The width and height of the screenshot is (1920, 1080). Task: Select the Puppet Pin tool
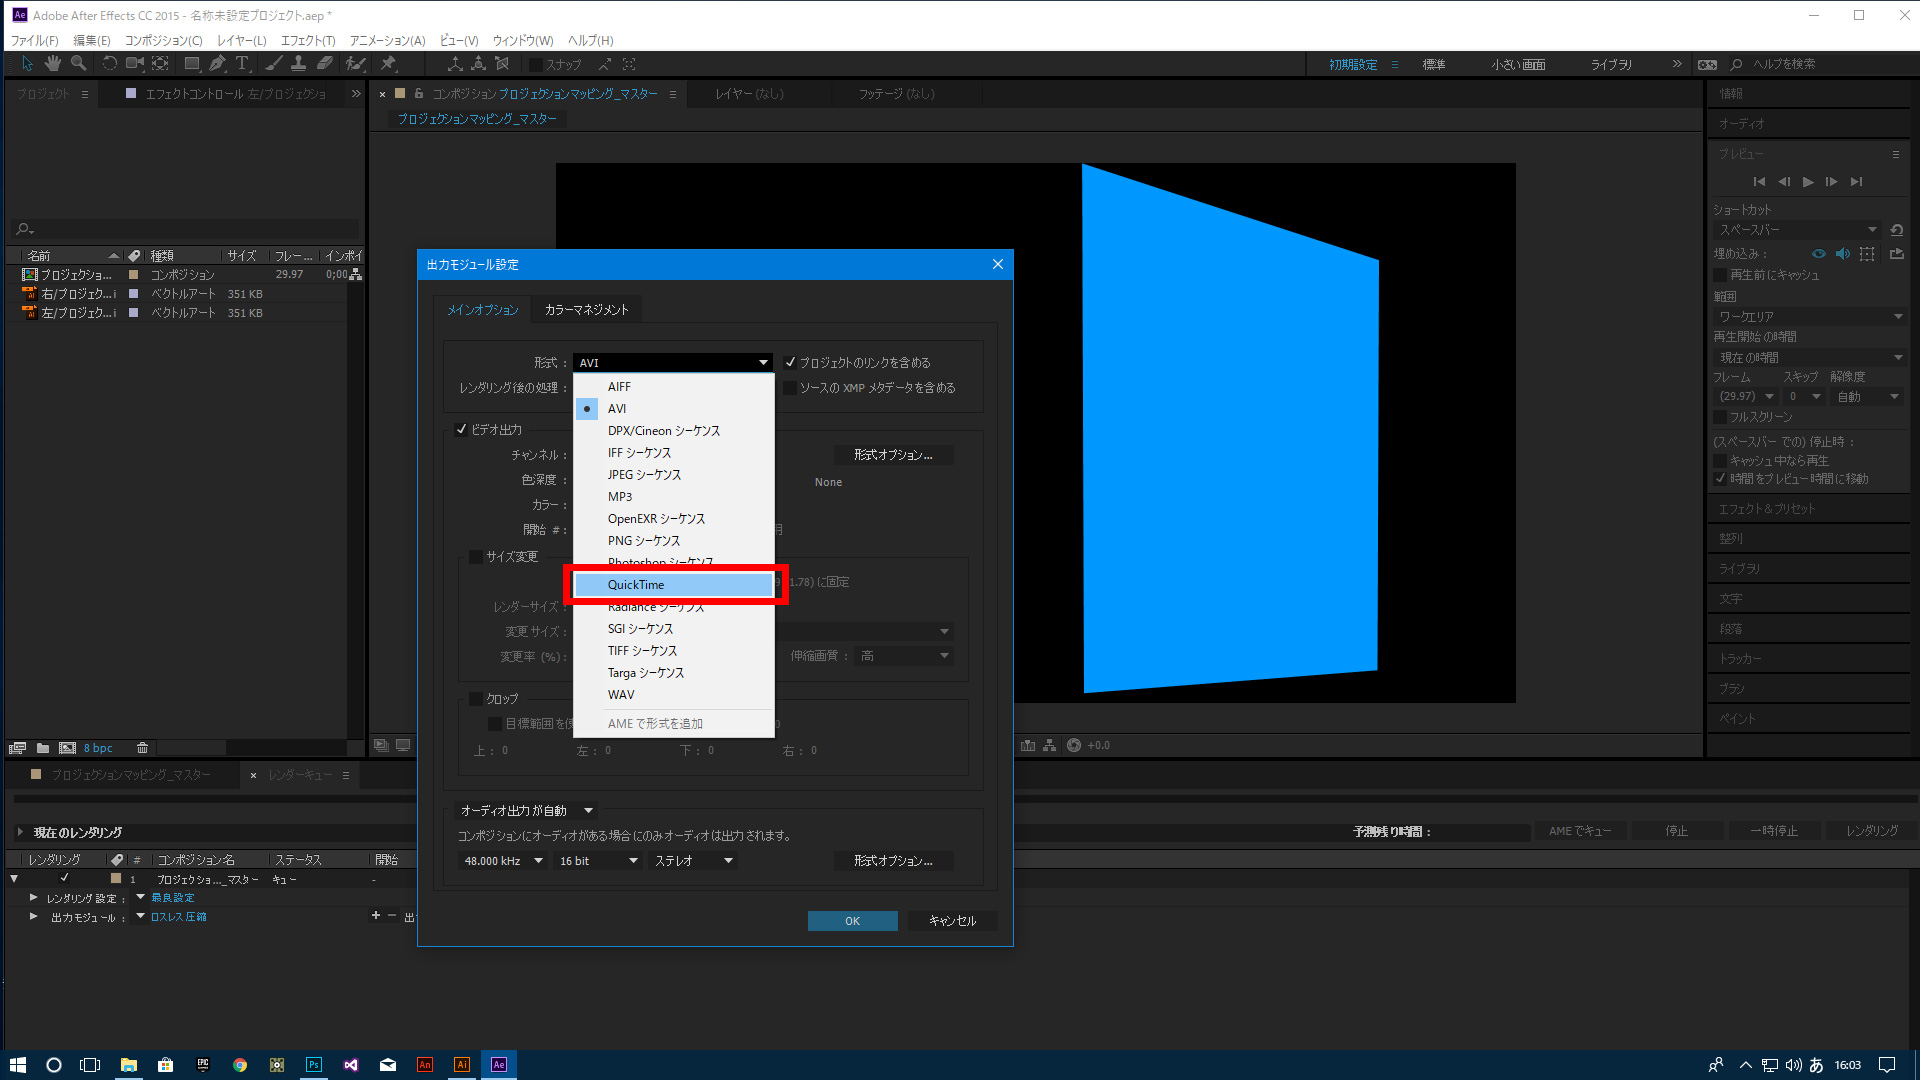[x=389, y=64]
